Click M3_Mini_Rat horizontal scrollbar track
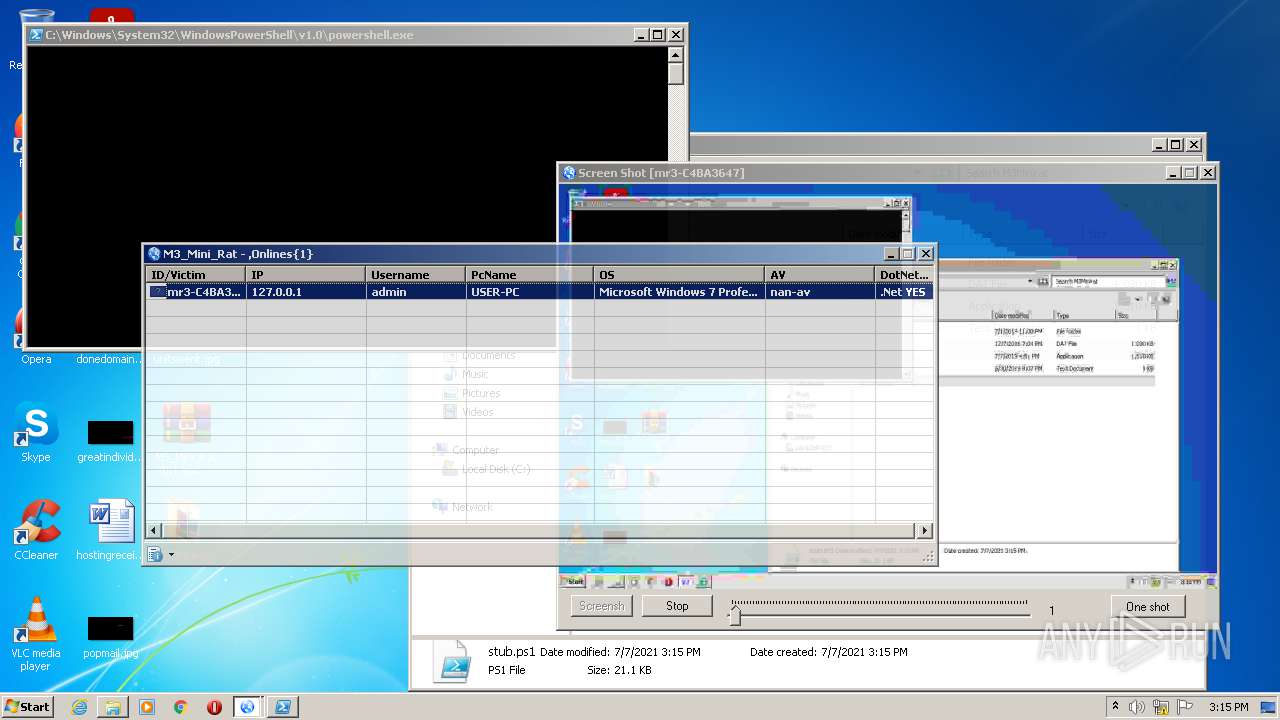This screenshot has height=720, width=1280. tap(539, 531)
